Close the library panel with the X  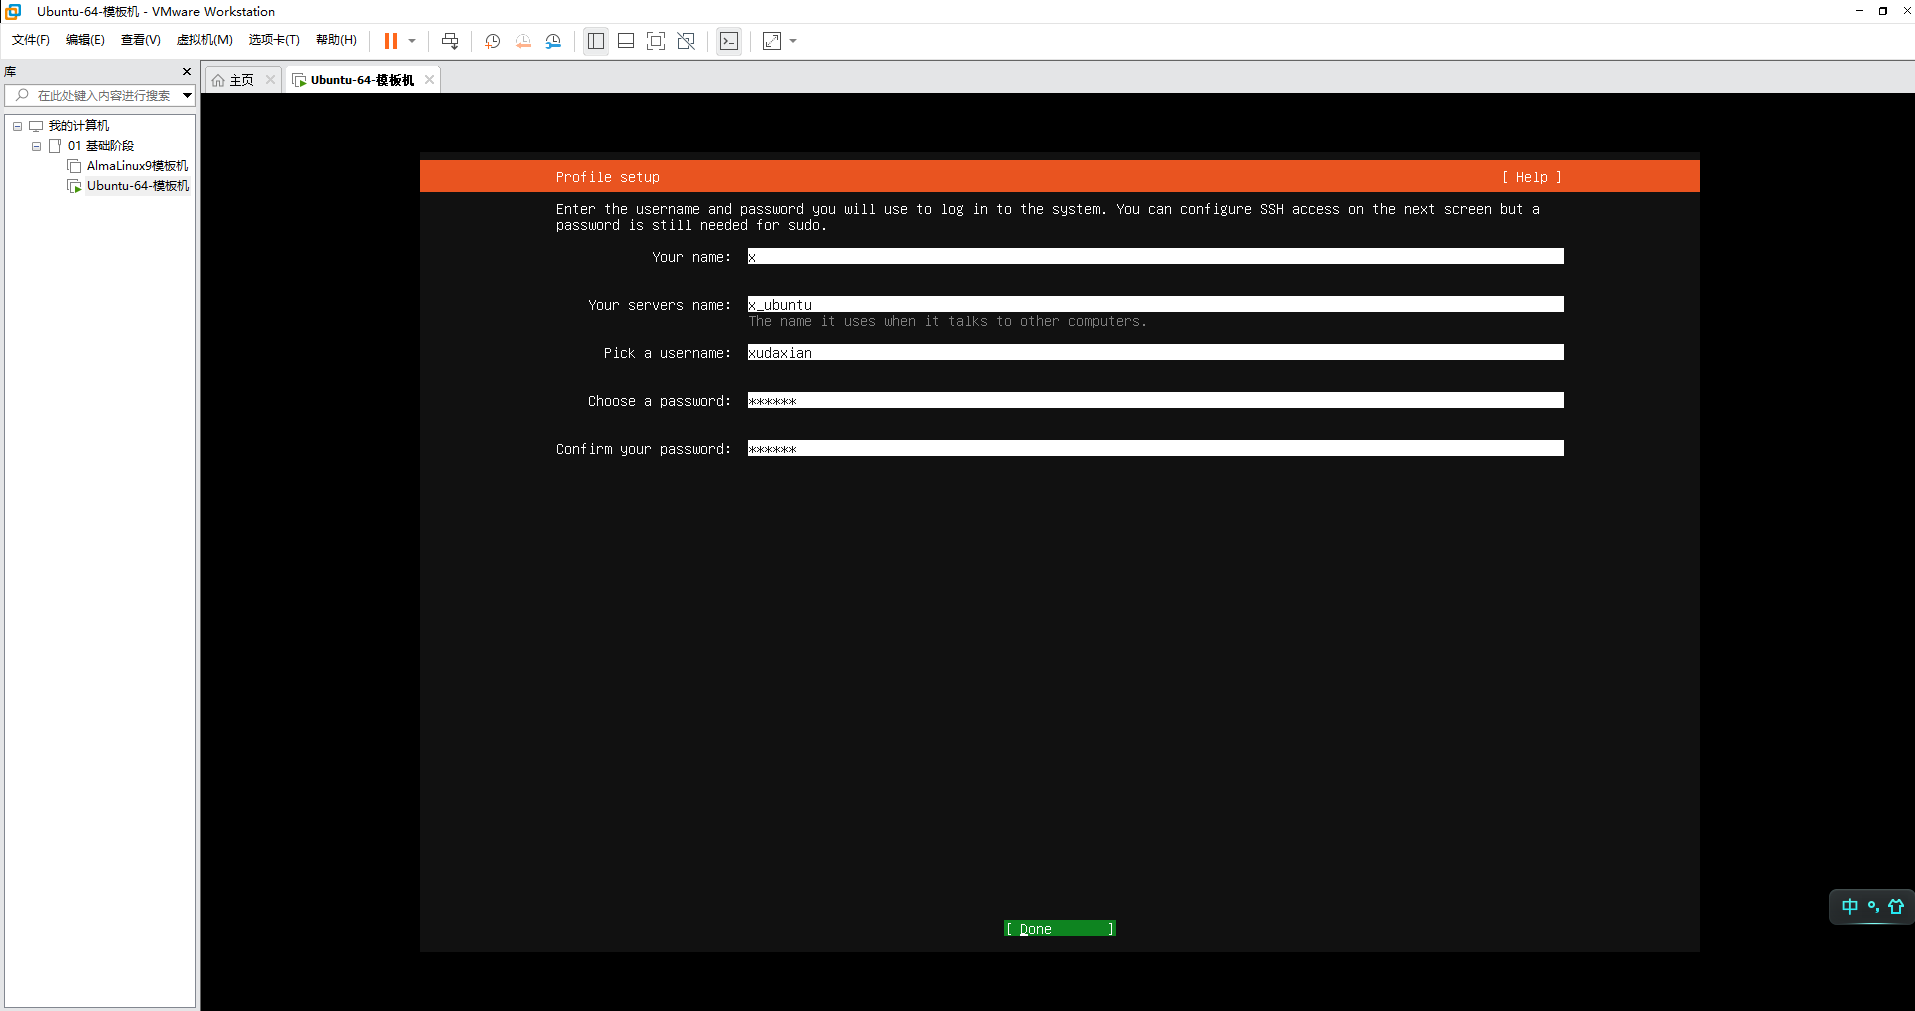click(187, 72)
